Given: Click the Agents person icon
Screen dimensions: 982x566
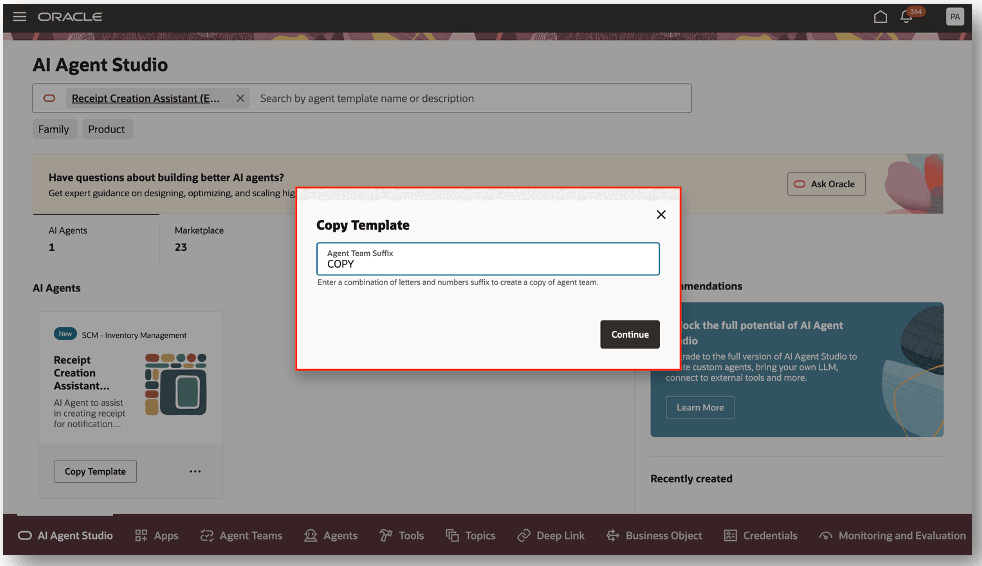Looking at the screenshot, I should [311, 535].
